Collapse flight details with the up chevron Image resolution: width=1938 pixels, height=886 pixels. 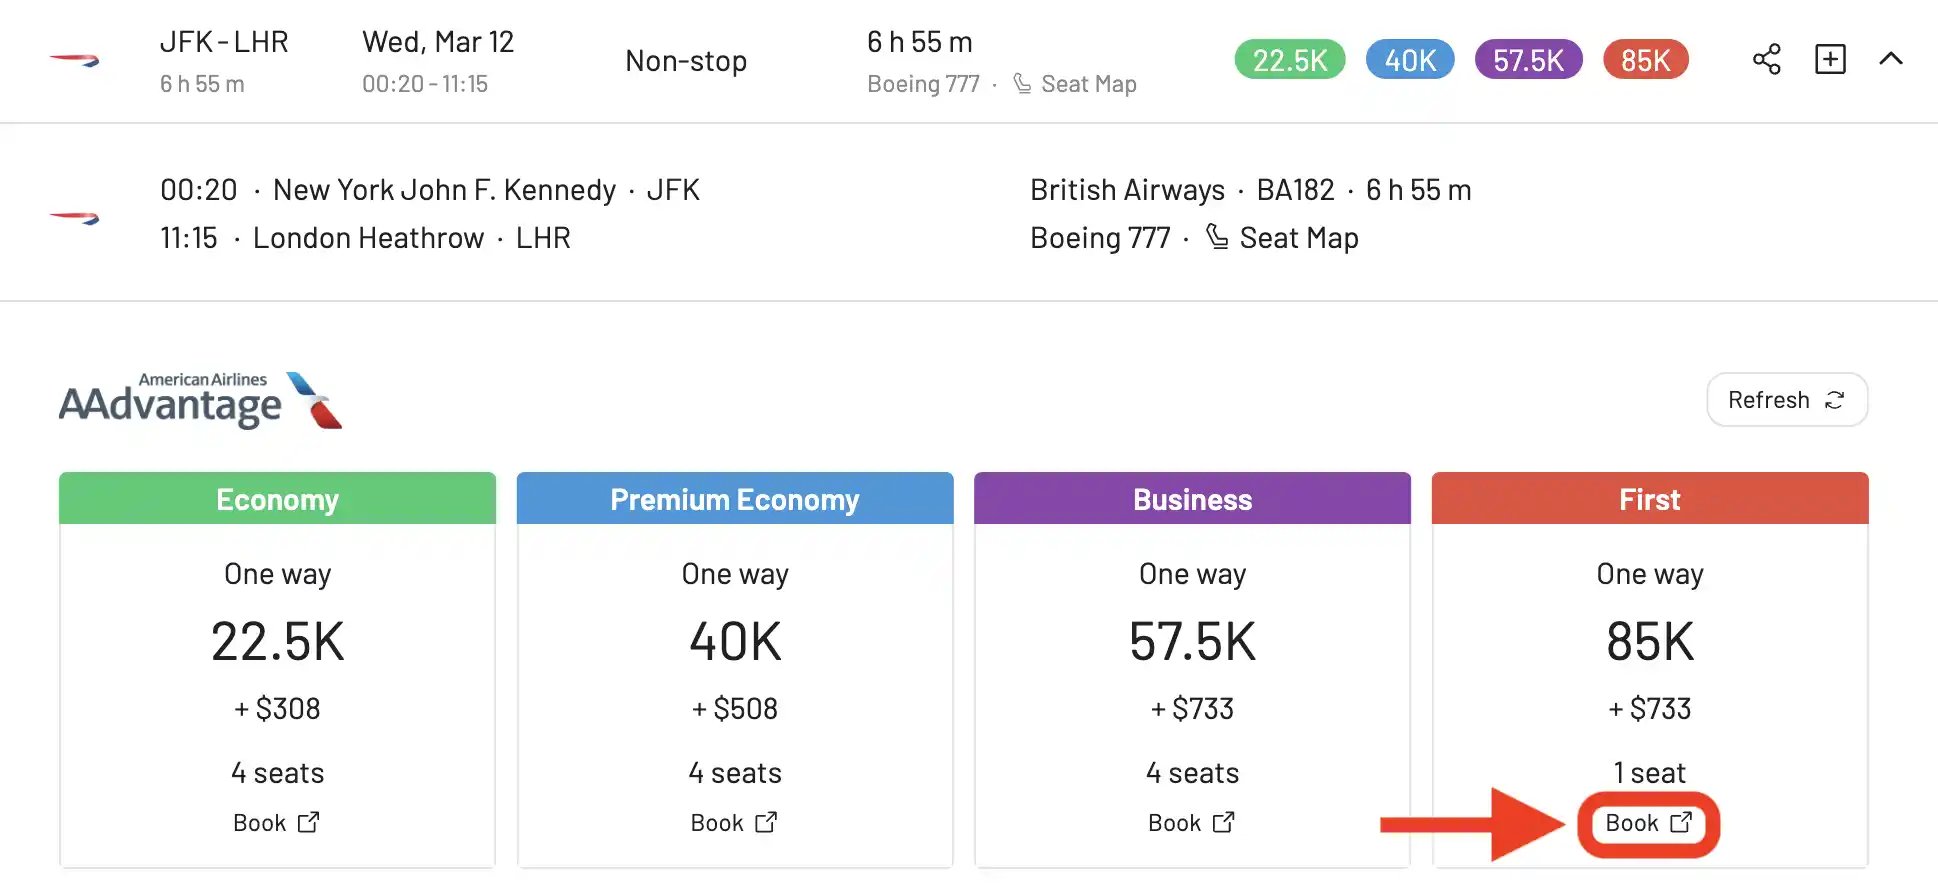[1891, 59]
